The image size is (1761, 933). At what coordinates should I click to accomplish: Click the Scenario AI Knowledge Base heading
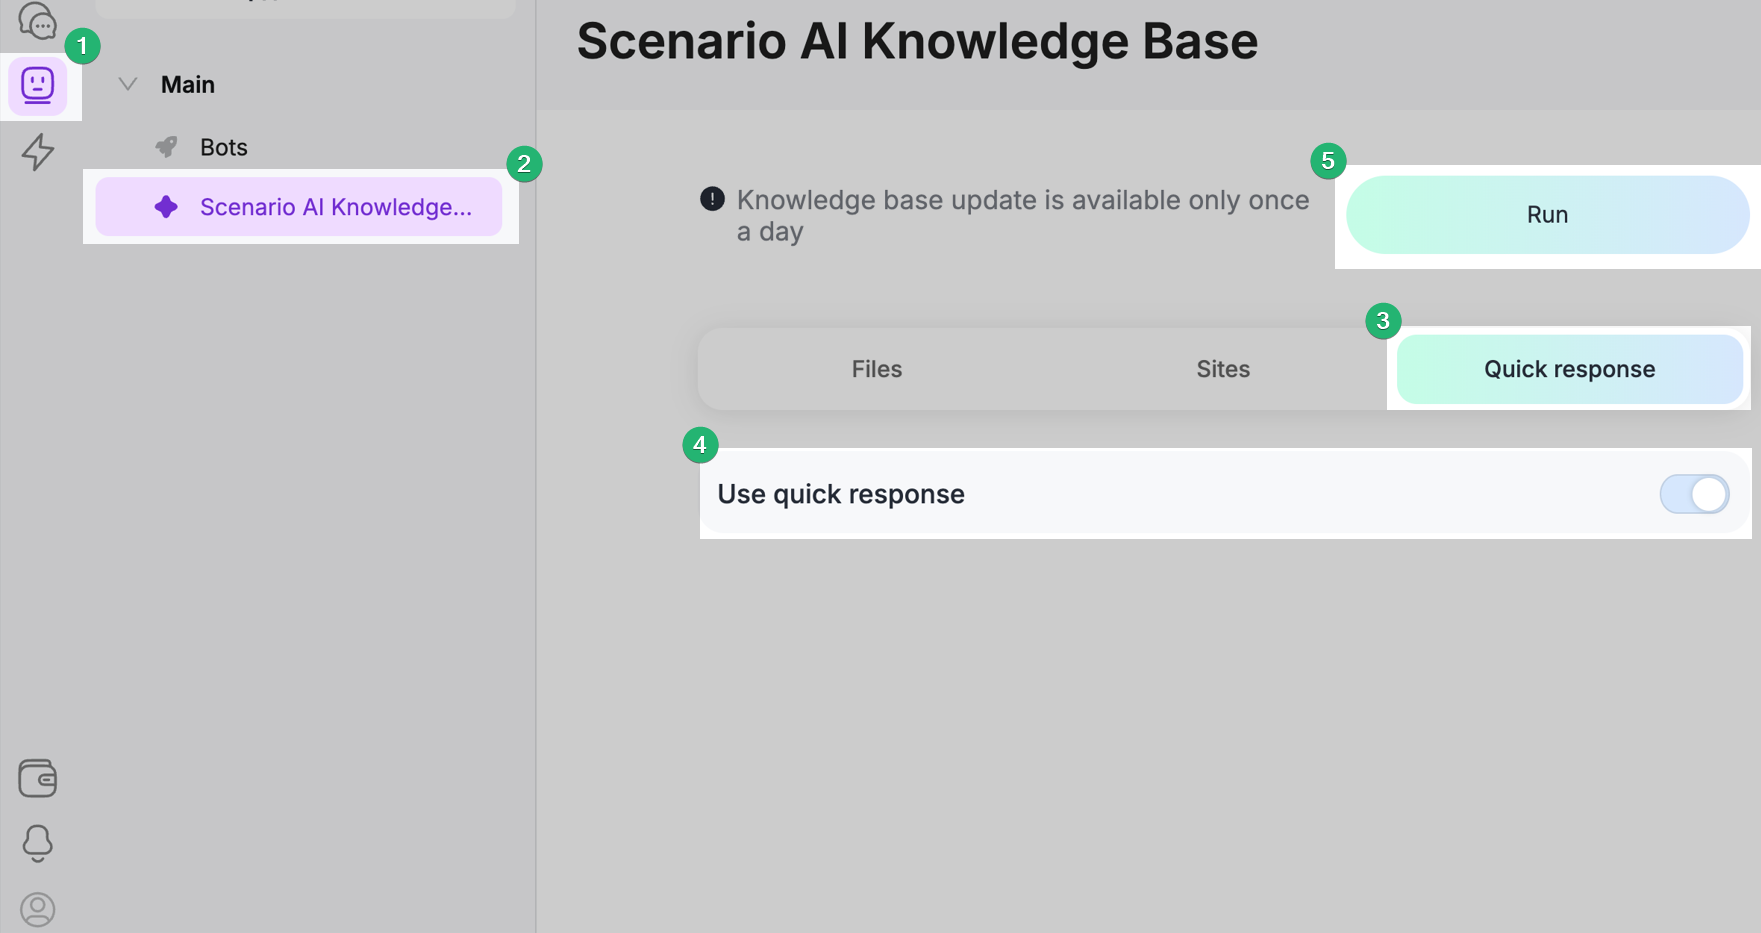point(917,42)
